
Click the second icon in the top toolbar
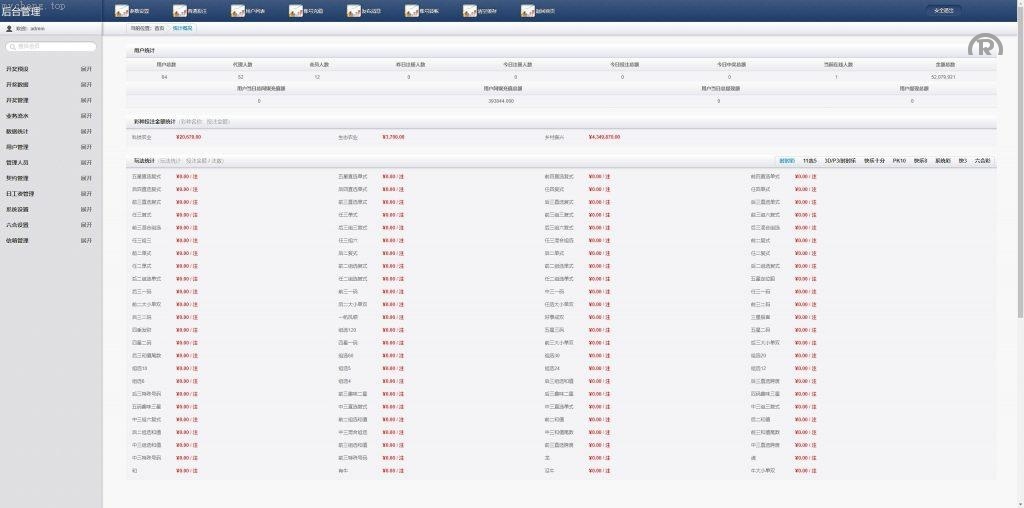pyautogui.click(x=180, y=11)
